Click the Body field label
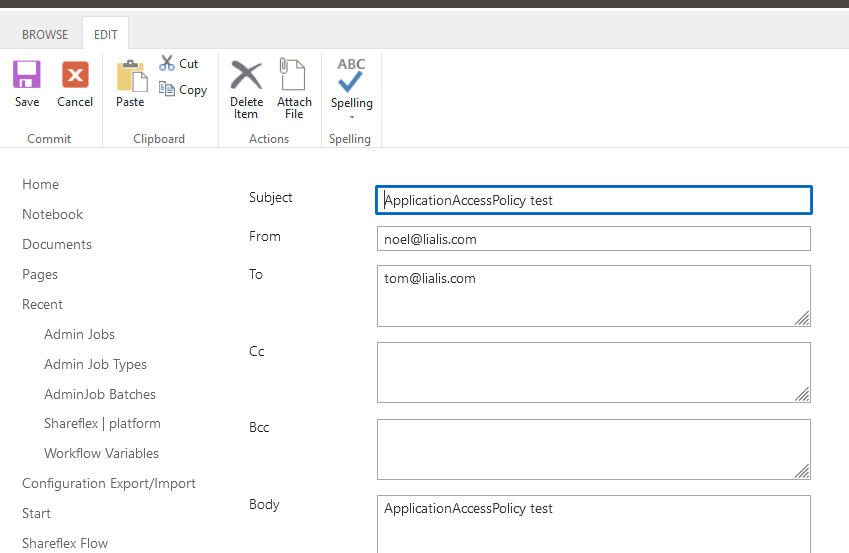 [264, 505]
